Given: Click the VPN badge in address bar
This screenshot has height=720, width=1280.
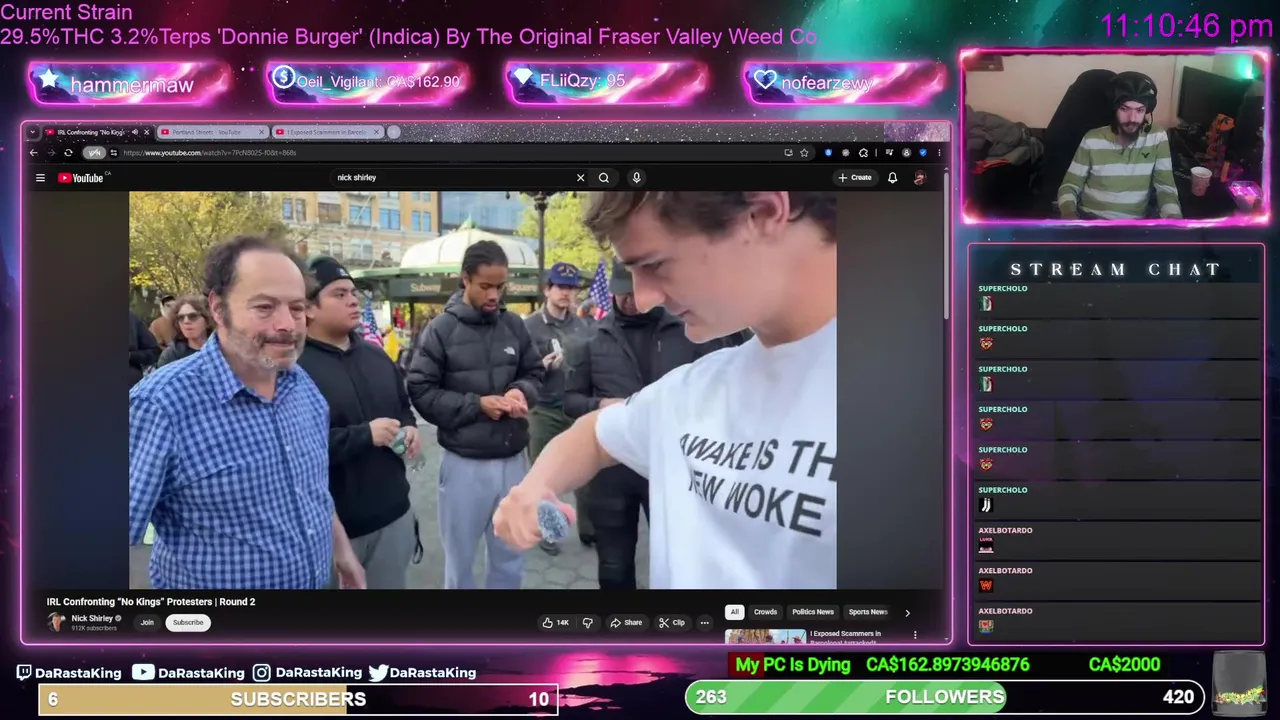Looking at the screenshot, I should click(93, 153).
